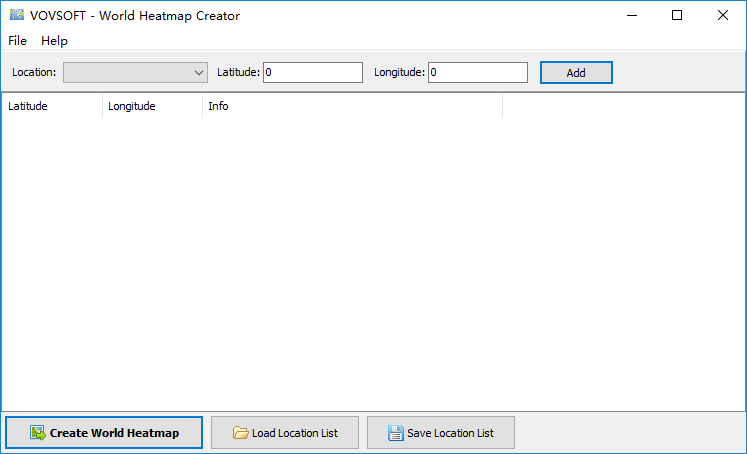Open the File menu
This screenshot has width=747, height=454.
[x=17, y=40]
